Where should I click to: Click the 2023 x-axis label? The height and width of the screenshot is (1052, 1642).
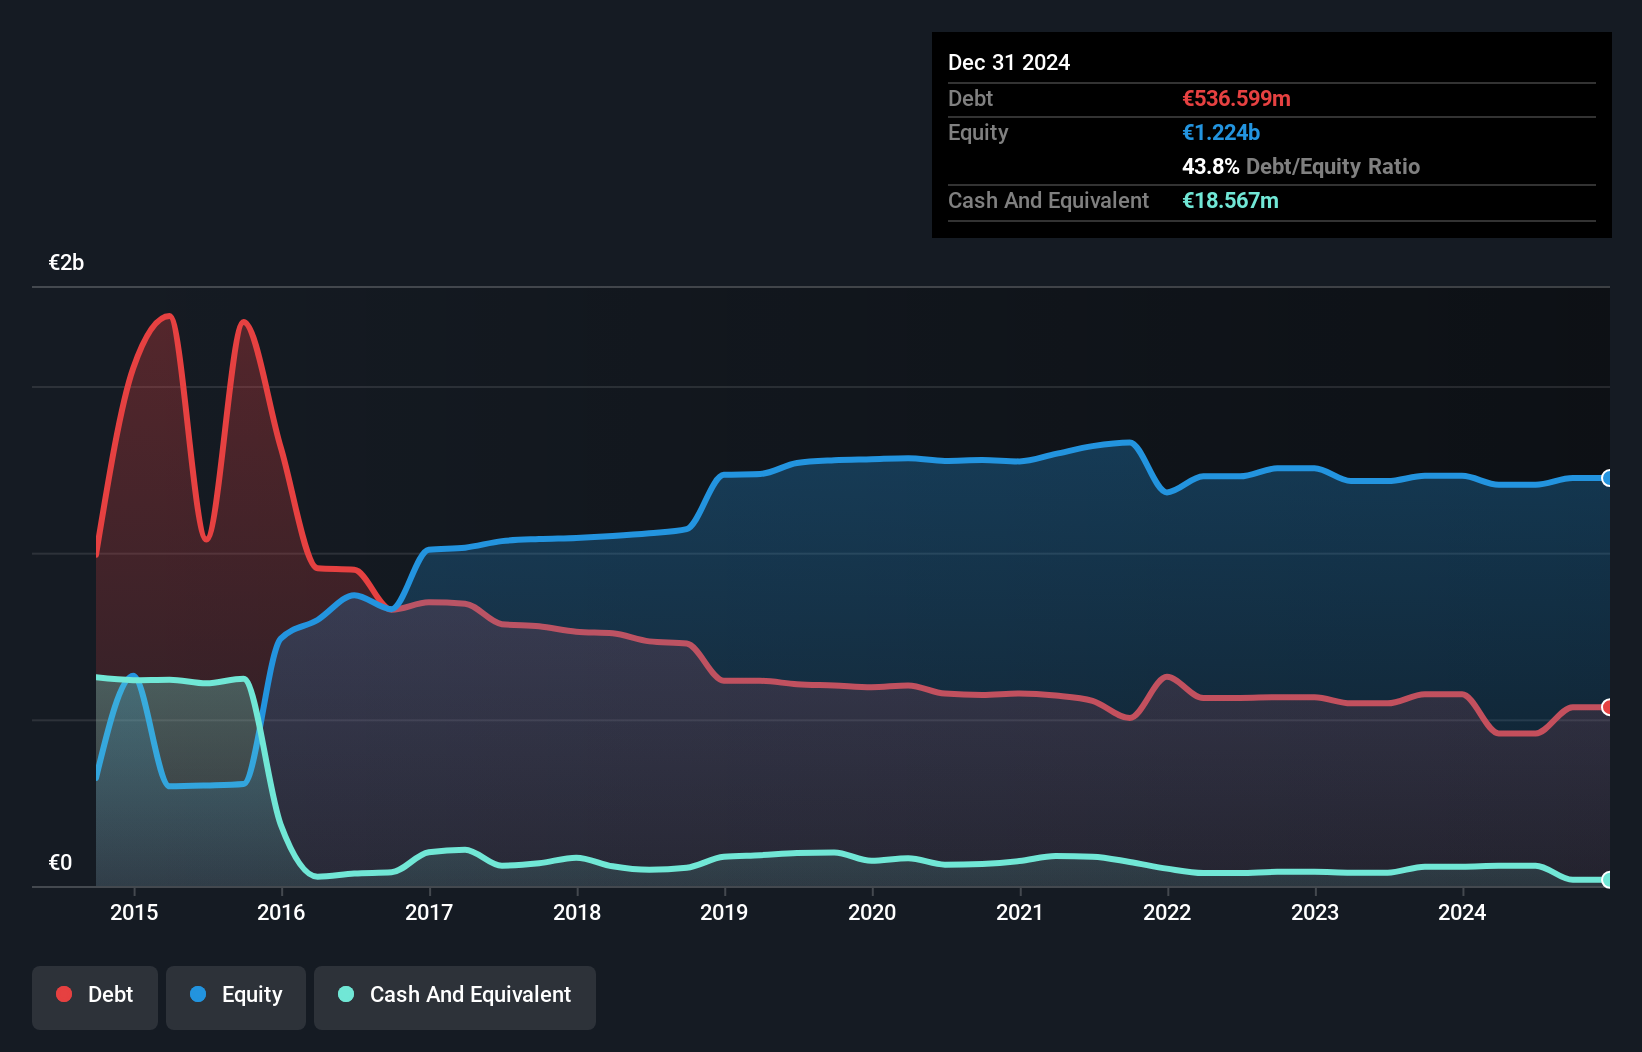[x=1315, y=912]
